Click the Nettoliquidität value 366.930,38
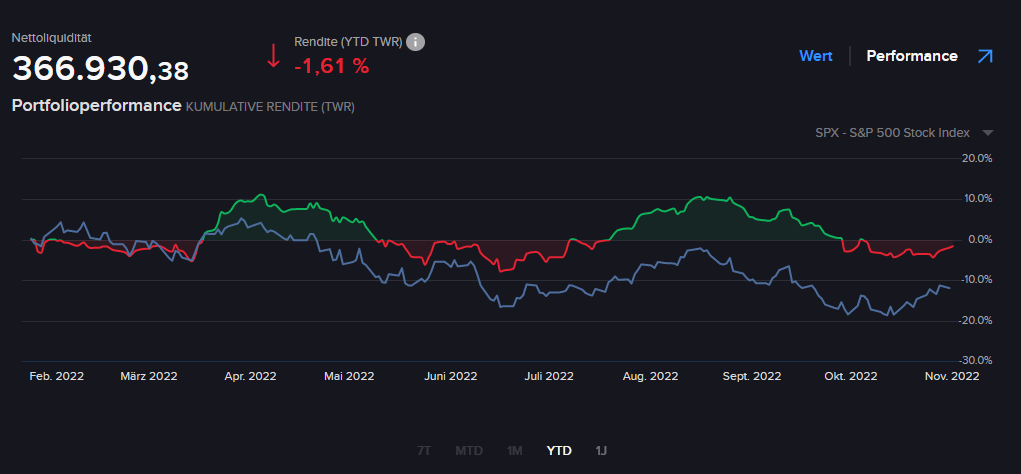The height and width of the screenshot is (474, 1021). (x=100, y=69)
